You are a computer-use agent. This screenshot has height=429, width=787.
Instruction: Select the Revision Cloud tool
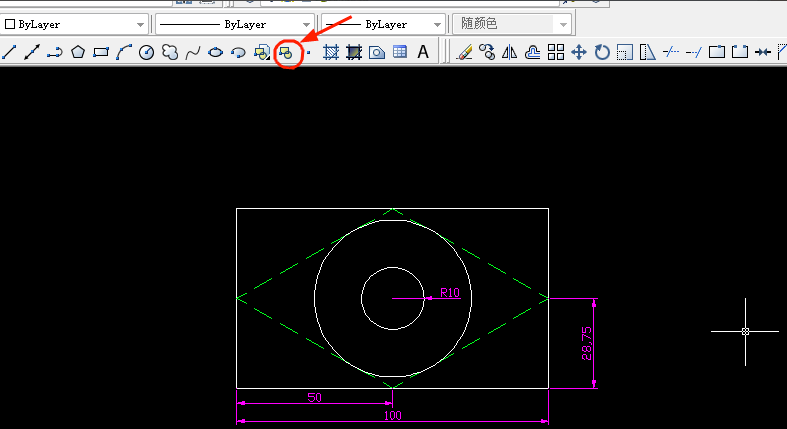[x=170, y=52]
